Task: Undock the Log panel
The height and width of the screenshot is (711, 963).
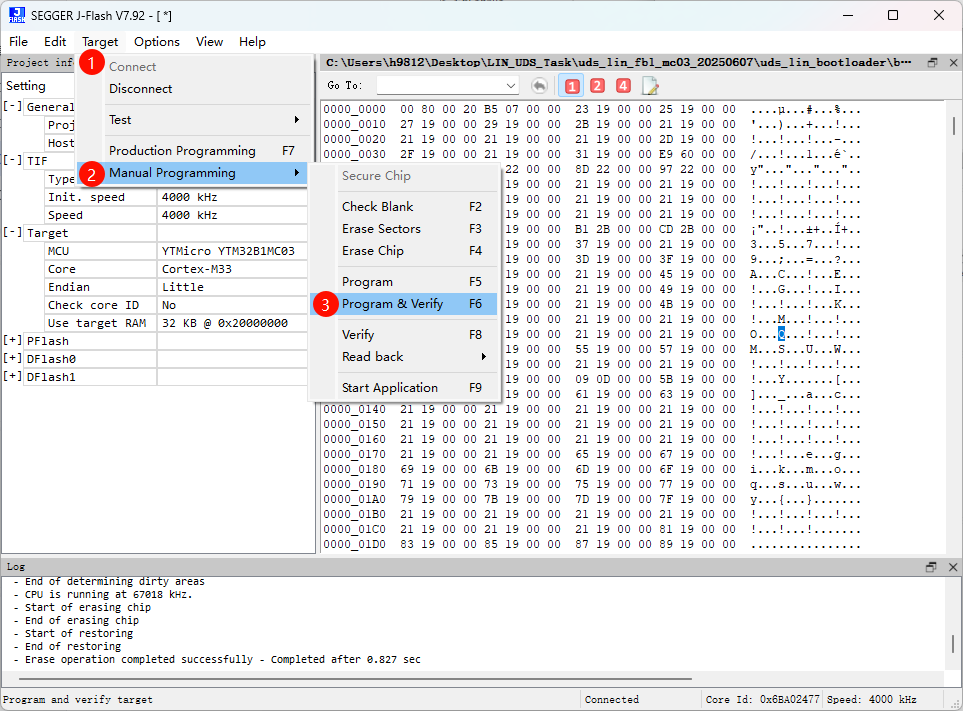Action: pos(931,567)
